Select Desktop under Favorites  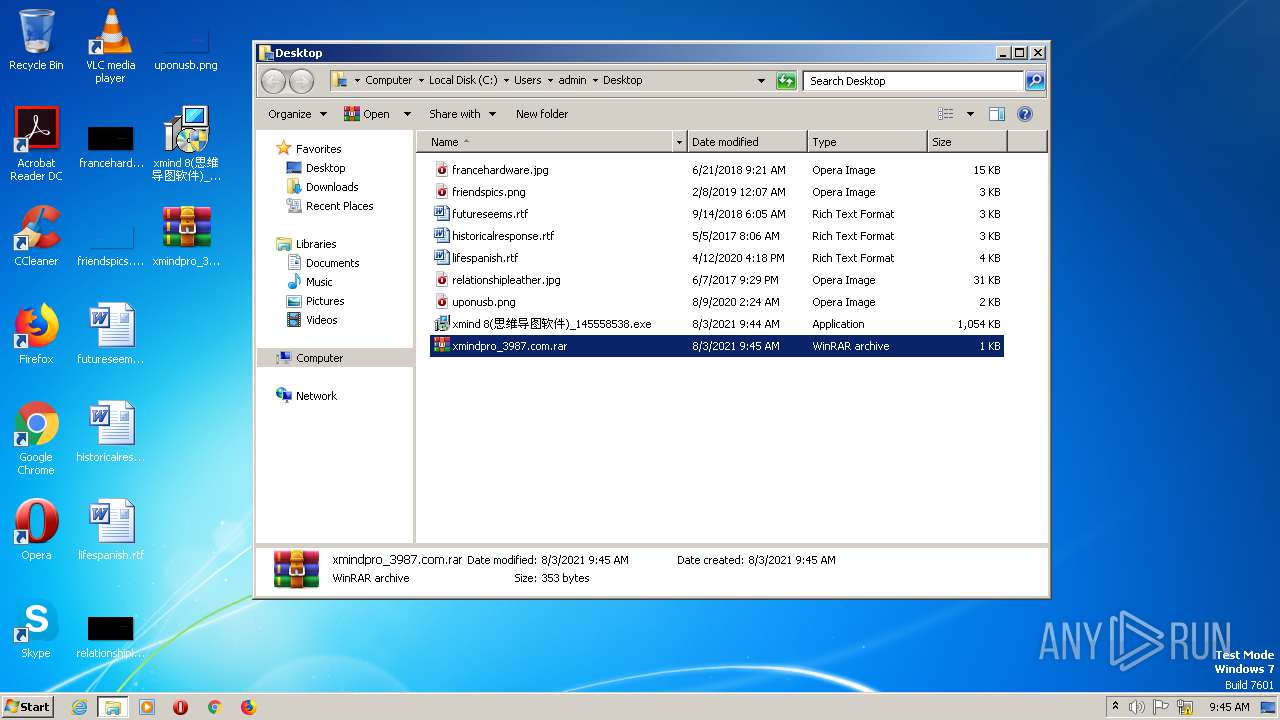click(x=325, y=168)
